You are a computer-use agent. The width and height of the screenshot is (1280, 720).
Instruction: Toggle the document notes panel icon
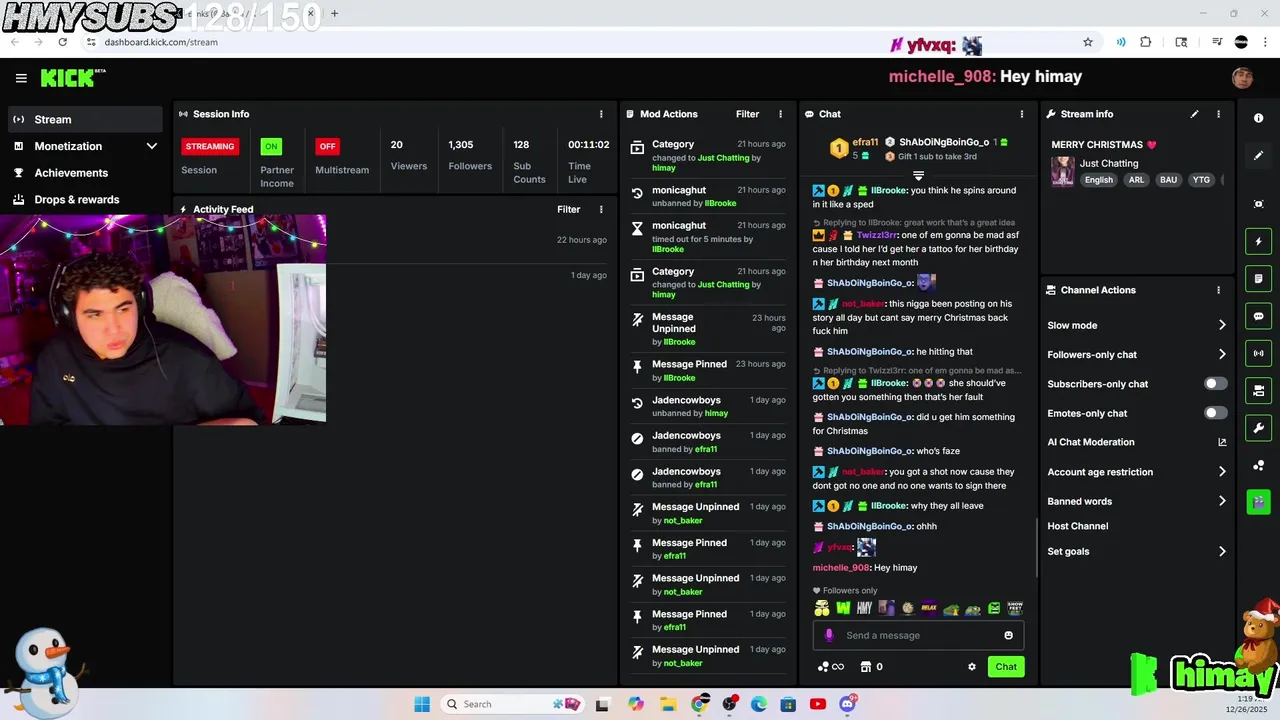click(1258, 278)
